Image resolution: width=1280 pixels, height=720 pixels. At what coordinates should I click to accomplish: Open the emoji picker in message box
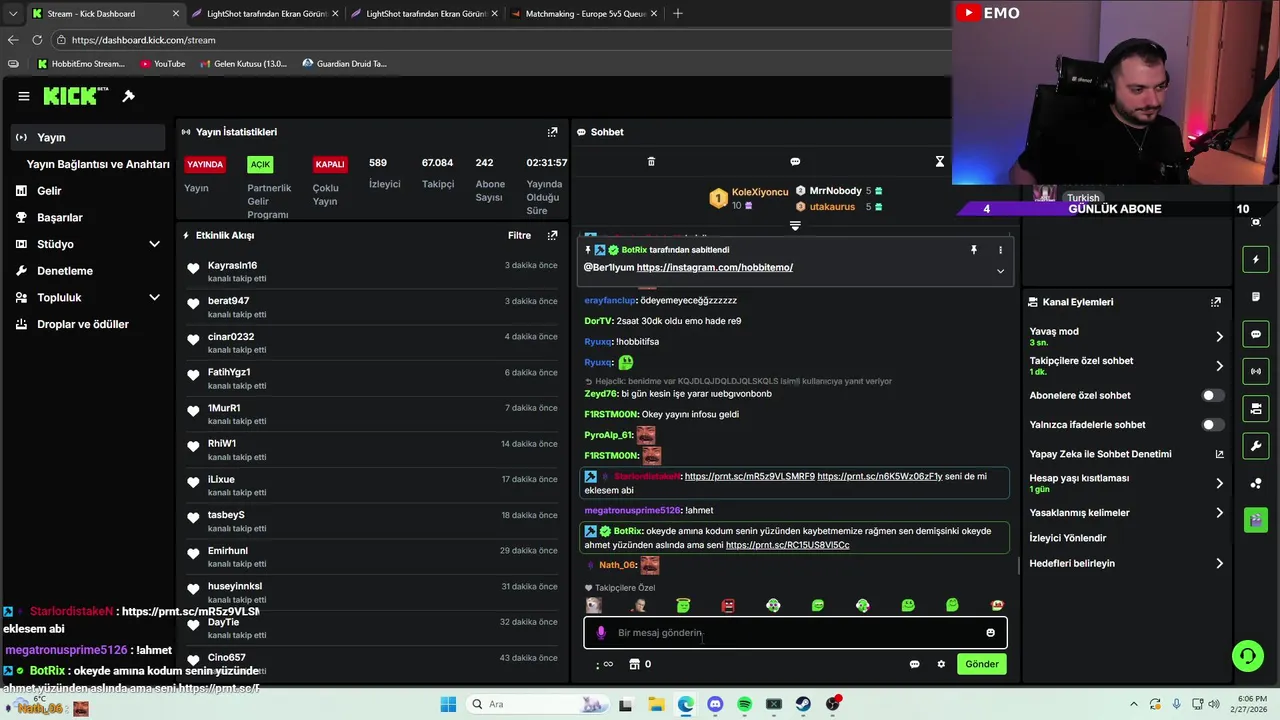coord(991,633)
